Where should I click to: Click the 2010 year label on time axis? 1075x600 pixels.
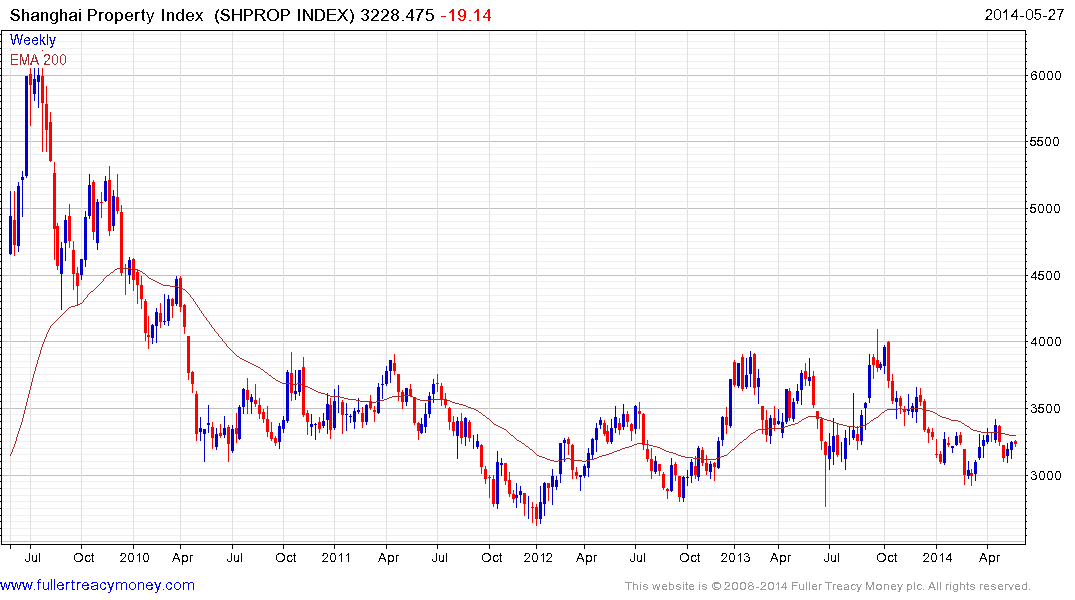[x=134, y=557]
